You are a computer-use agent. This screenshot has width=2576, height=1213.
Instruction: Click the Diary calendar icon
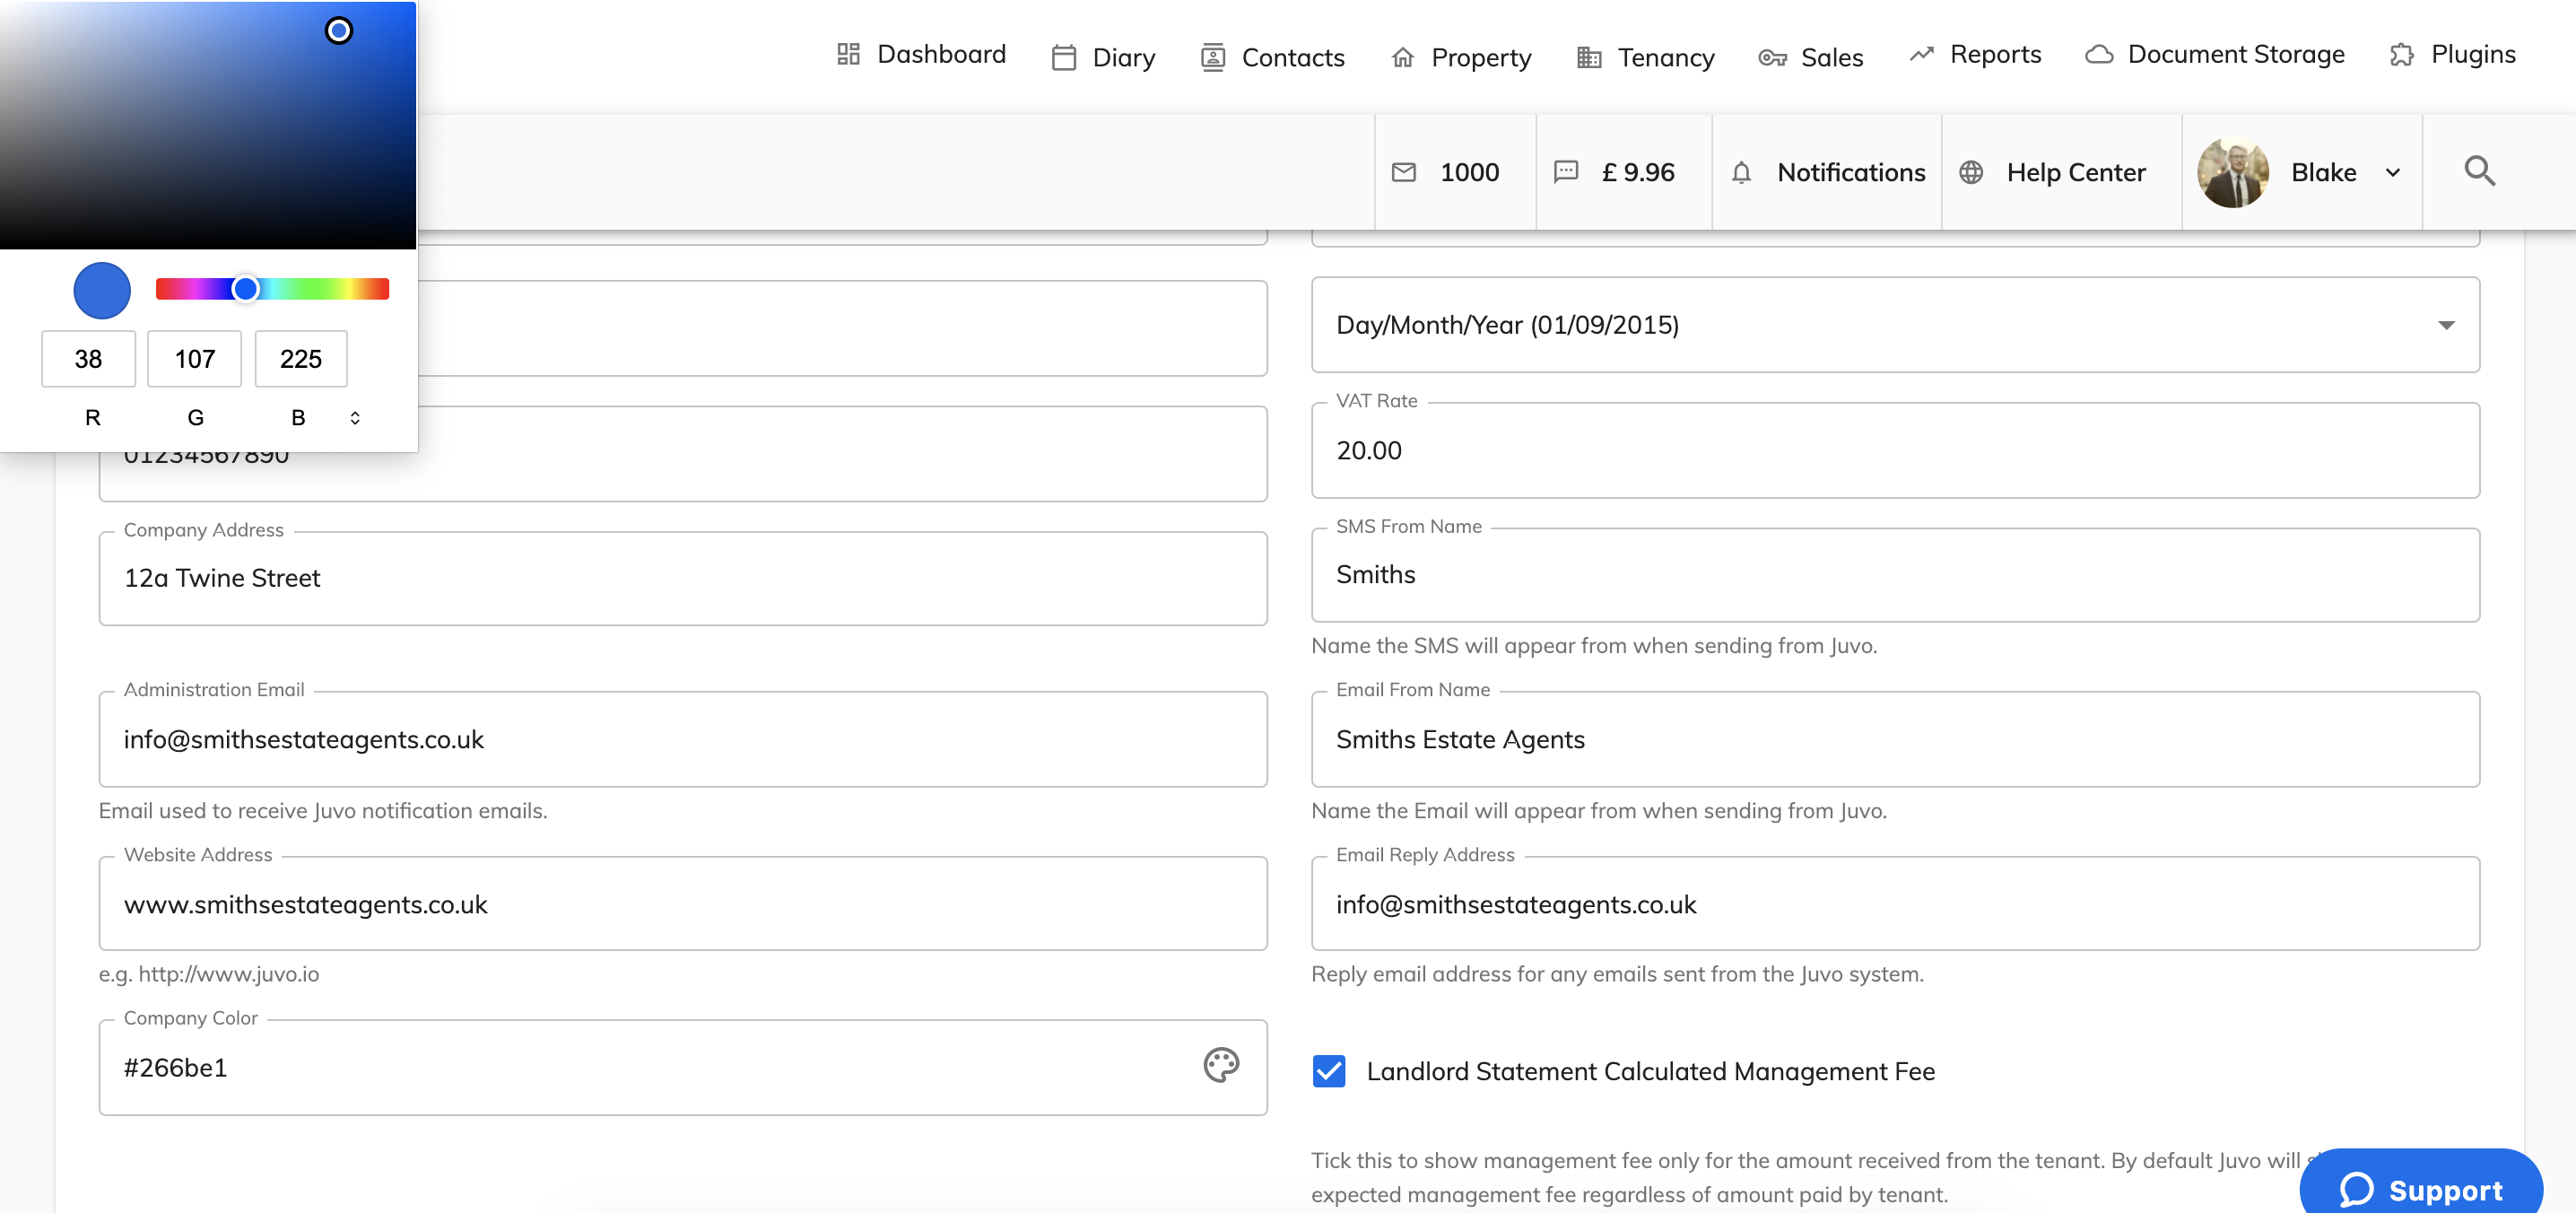(1064, 58)
